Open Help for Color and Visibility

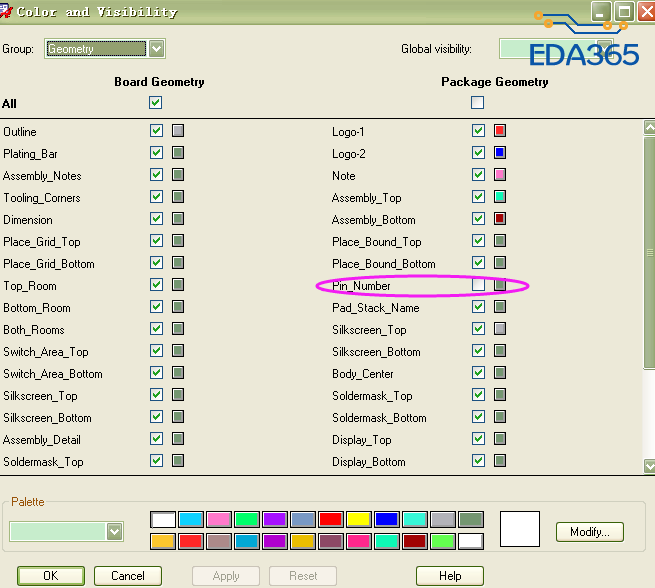tap(450, 576)
